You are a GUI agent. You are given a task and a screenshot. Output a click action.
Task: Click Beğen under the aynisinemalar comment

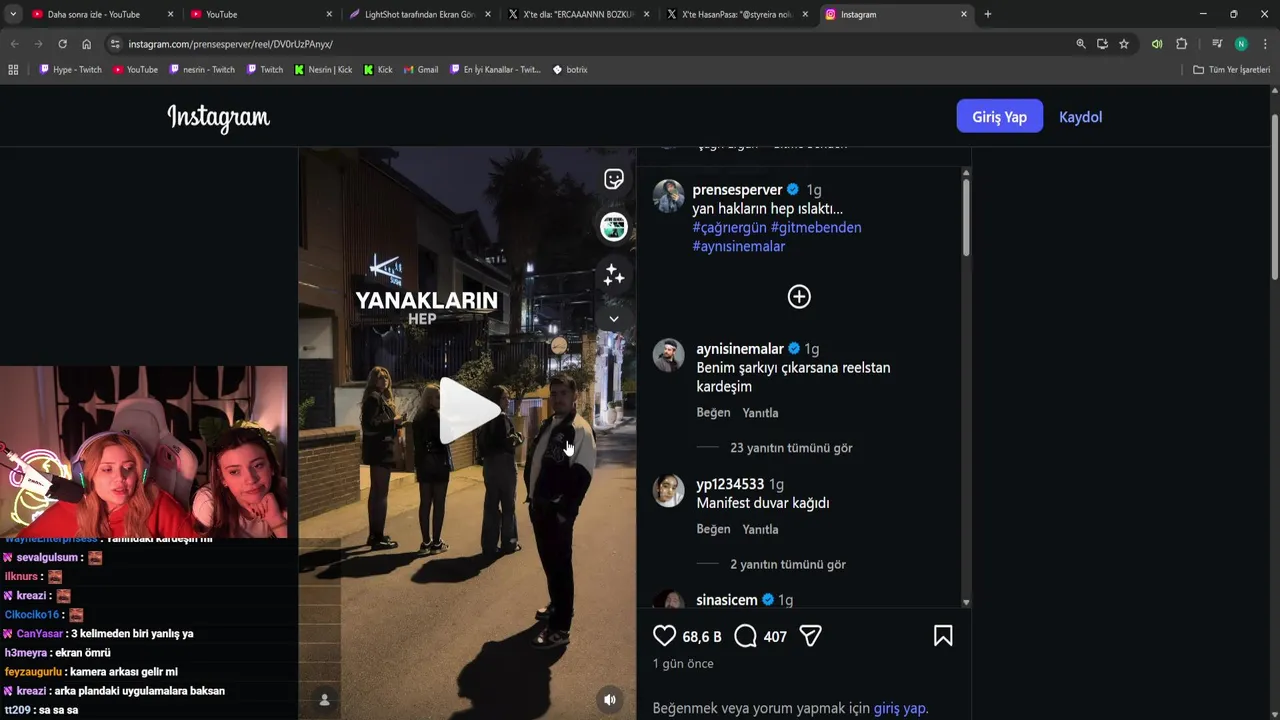(x=713, y=412)
